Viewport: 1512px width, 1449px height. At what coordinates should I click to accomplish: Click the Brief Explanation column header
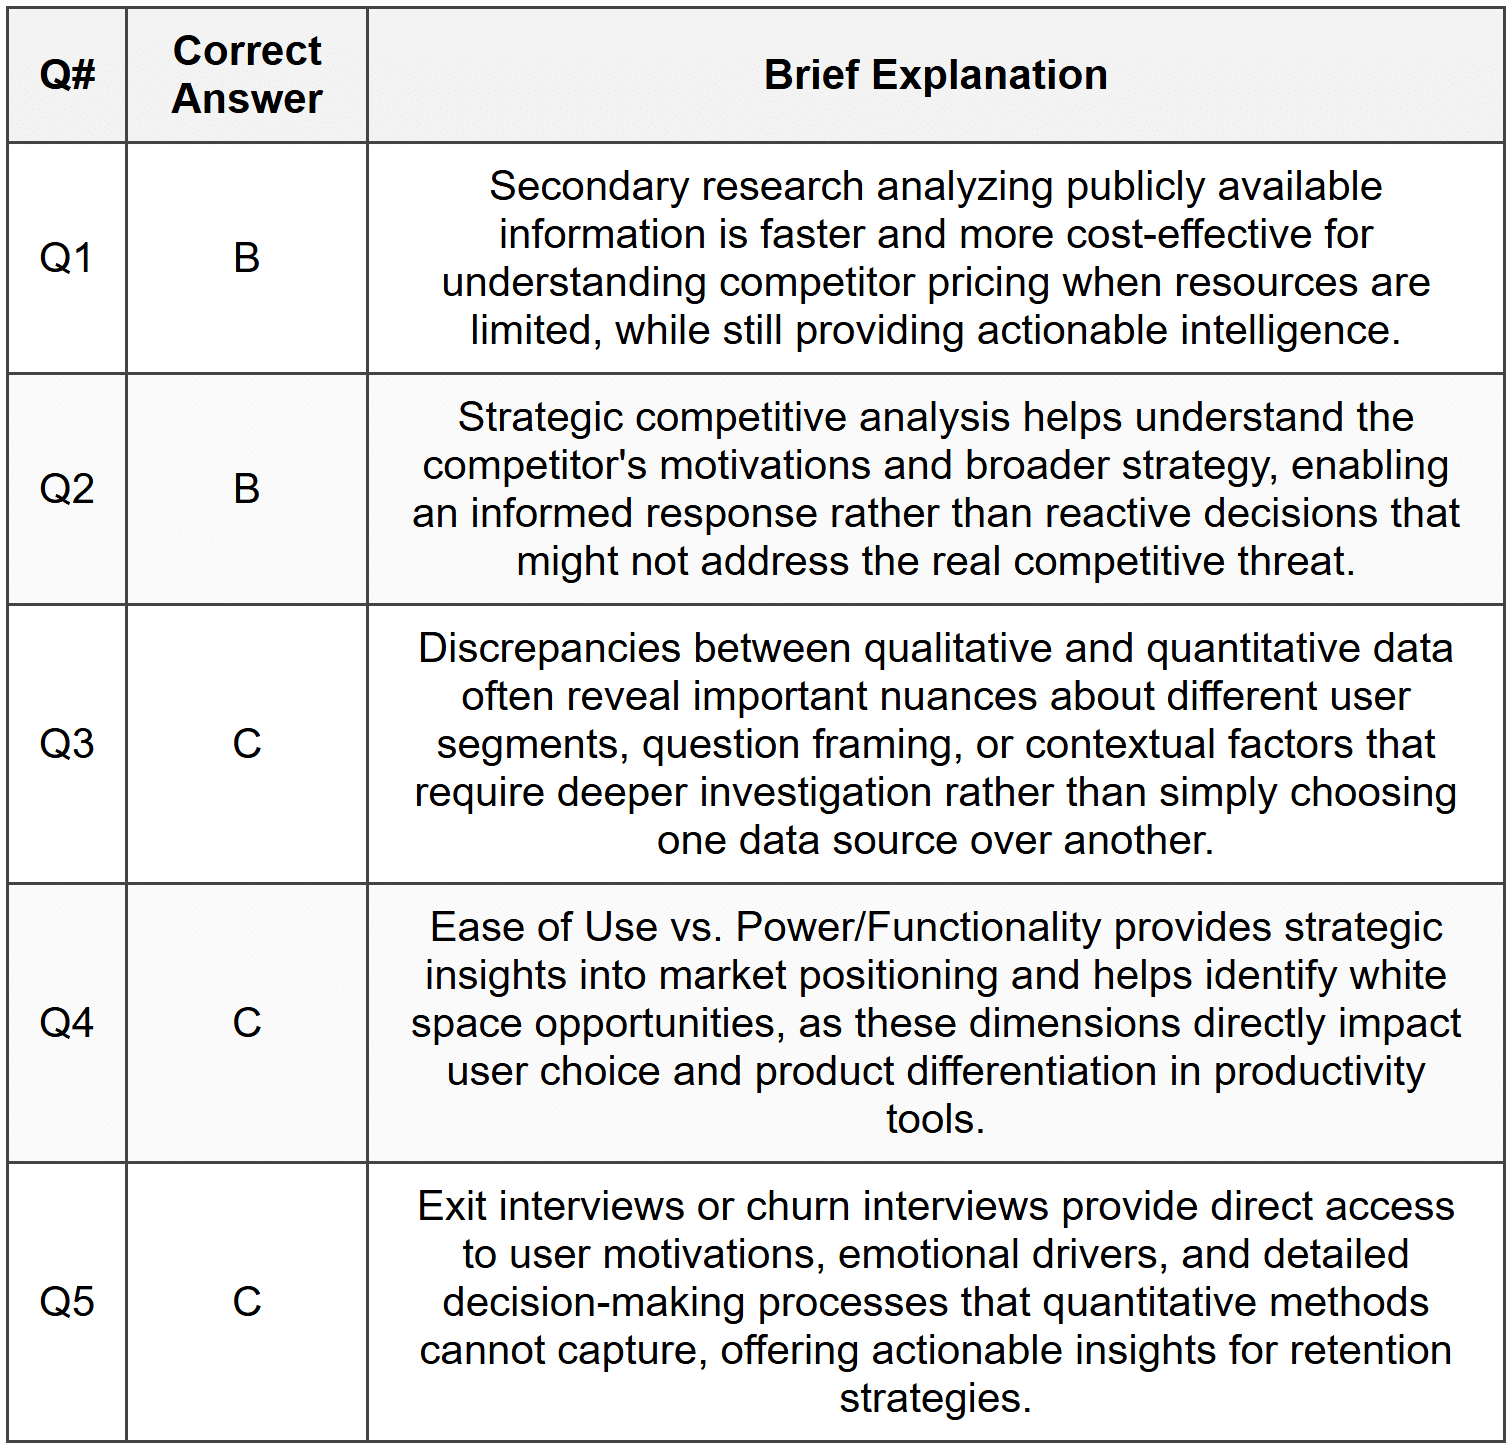tap(935, 75)
